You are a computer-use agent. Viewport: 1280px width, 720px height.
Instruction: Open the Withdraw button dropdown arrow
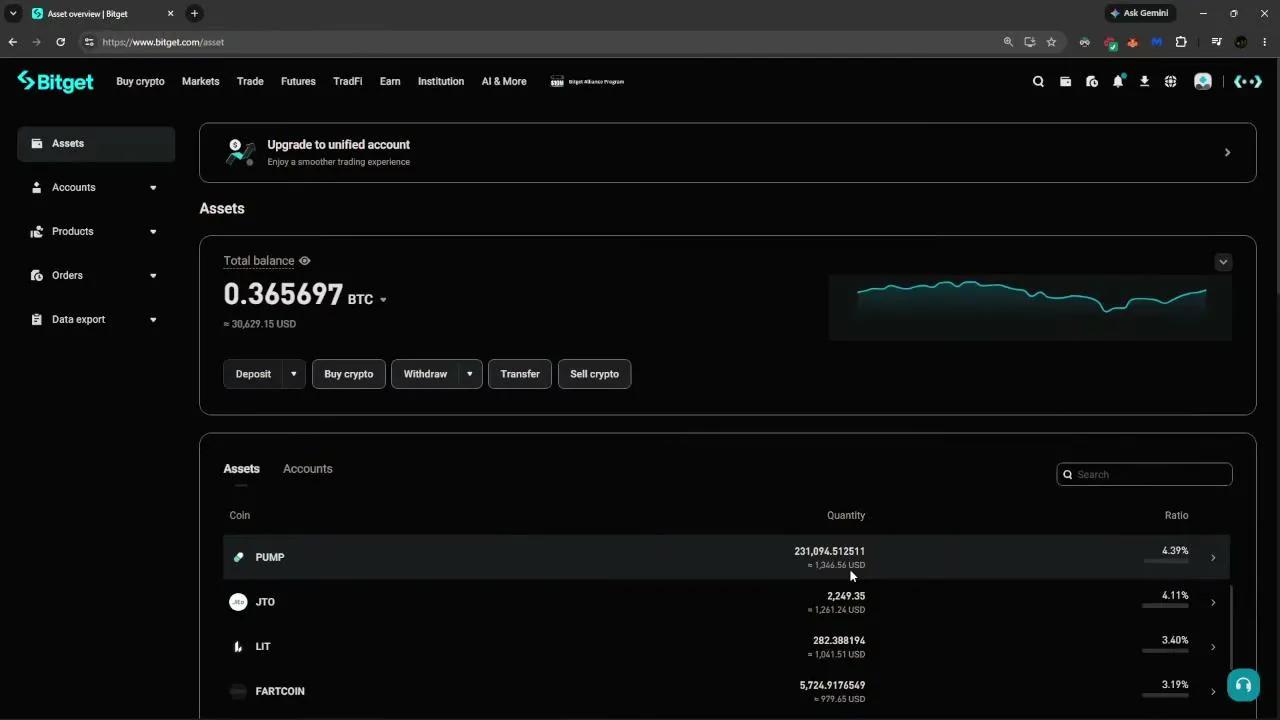tap(469, 374)
